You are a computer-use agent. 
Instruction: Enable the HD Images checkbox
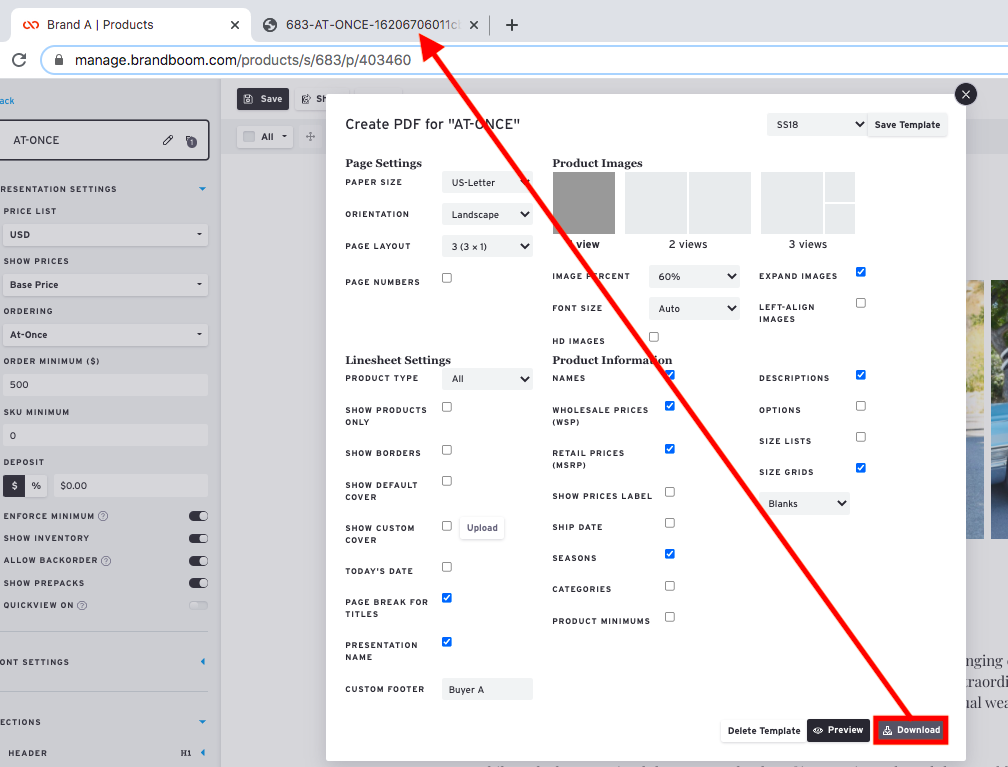coord(654,337)
